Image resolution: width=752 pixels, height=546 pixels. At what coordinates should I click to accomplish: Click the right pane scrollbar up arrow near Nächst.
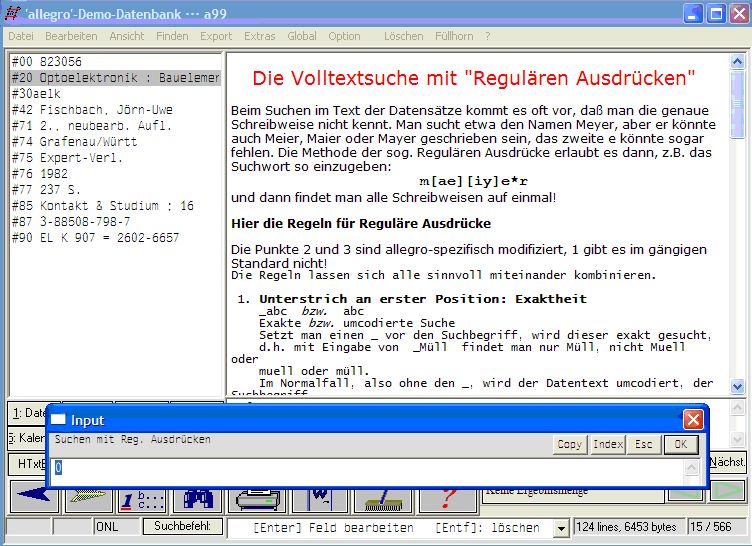click(737, 408)
